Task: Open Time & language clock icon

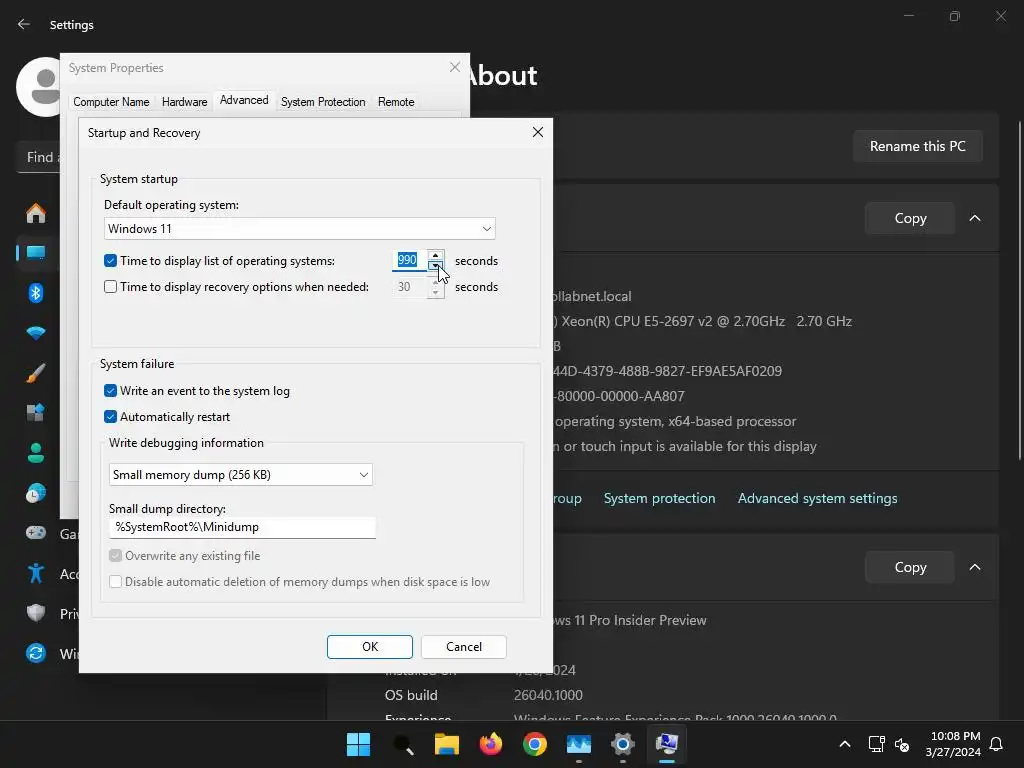Action: coord(36,493)
